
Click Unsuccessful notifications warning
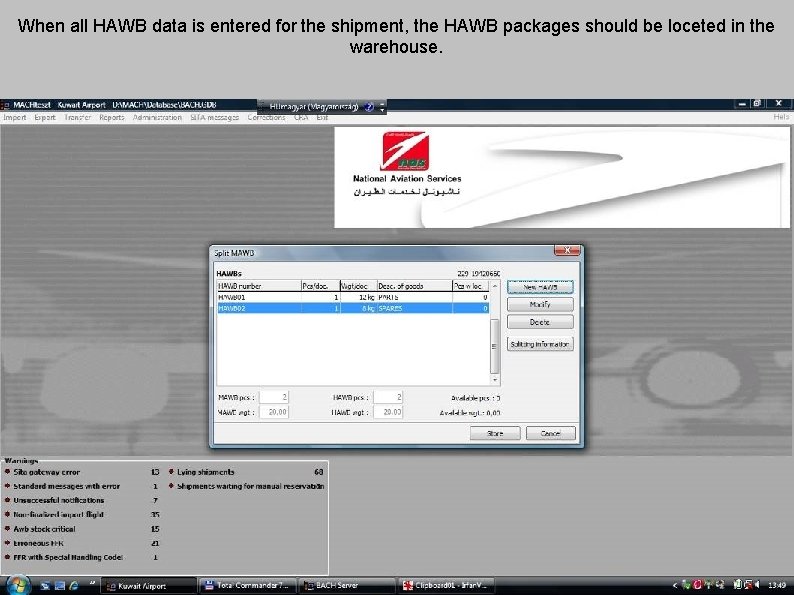tap(59, 500)
